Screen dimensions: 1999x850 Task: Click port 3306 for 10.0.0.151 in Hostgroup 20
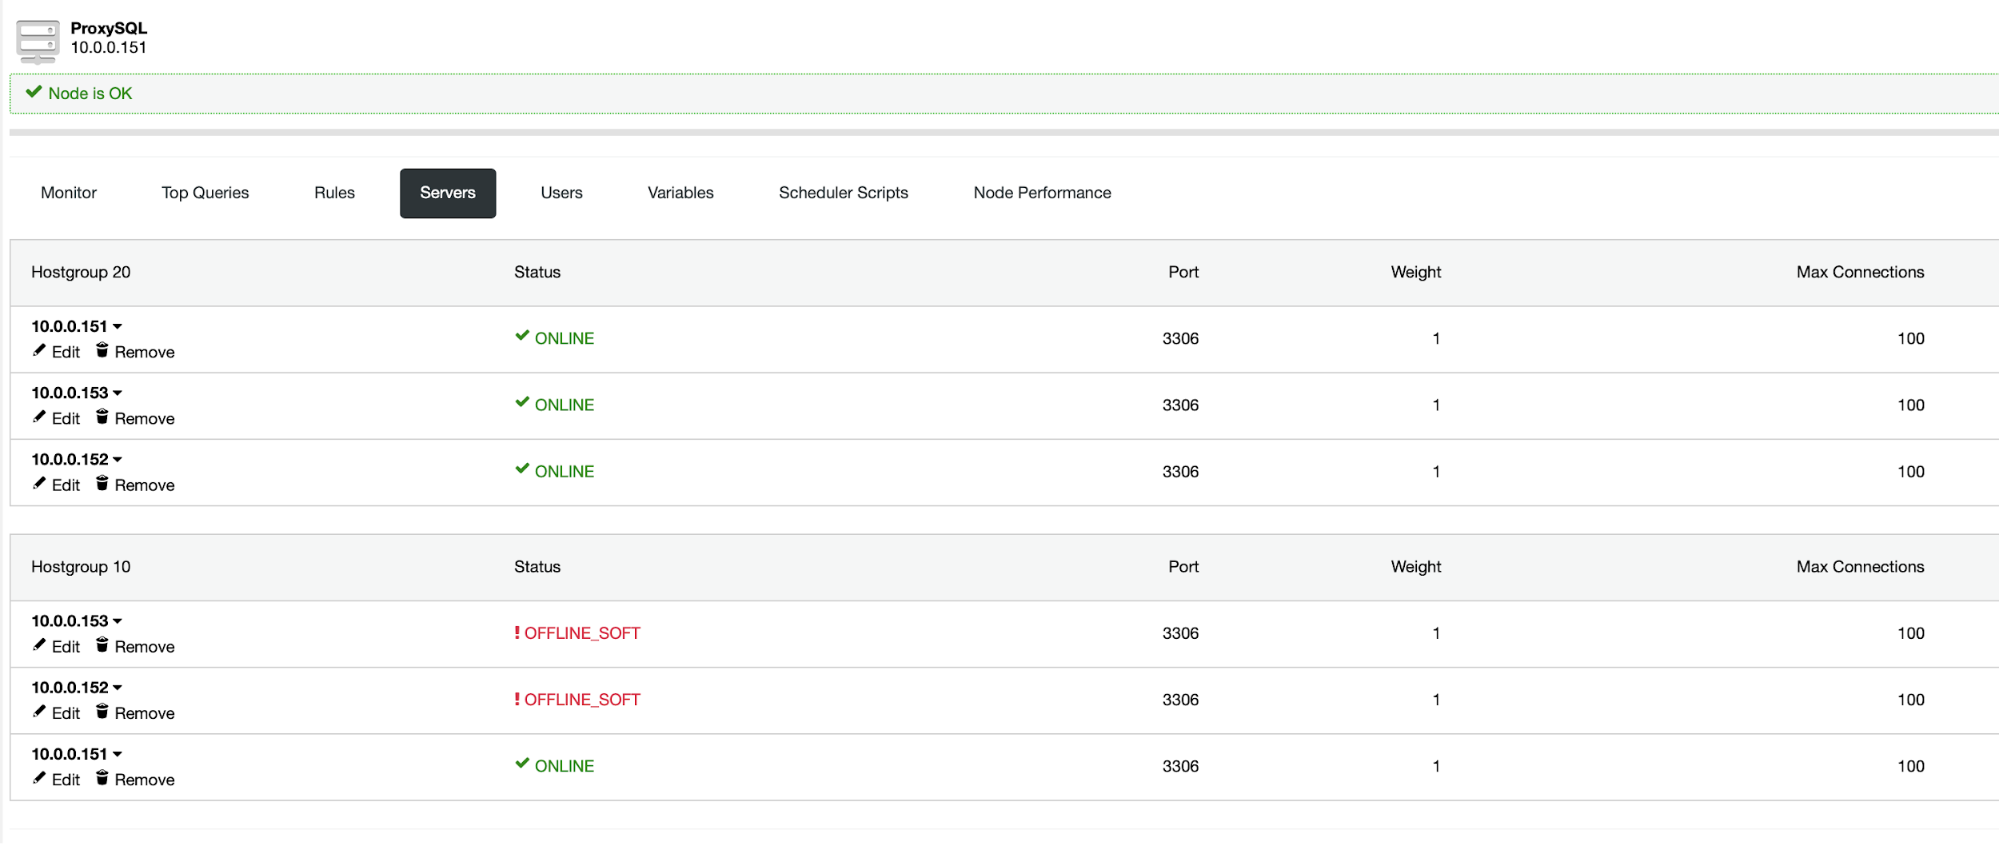[x=1180, y=339]
